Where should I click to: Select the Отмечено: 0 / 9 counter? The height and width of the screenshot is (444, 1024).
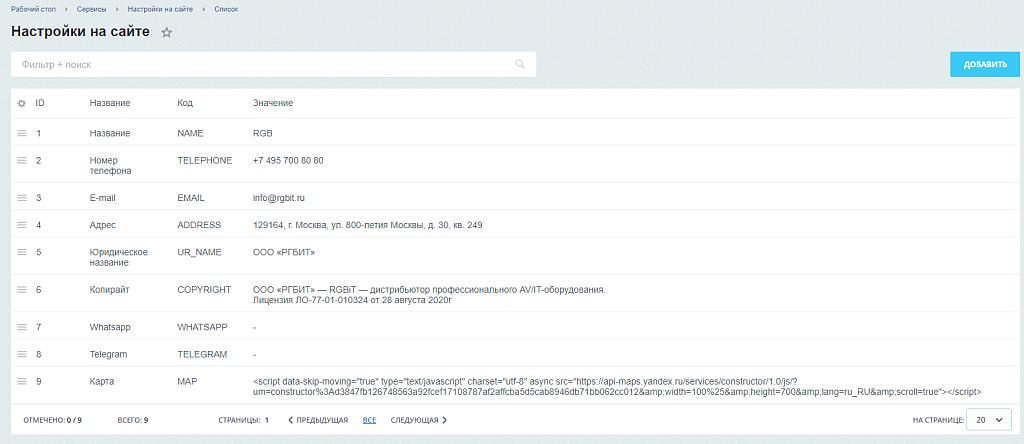52,420
